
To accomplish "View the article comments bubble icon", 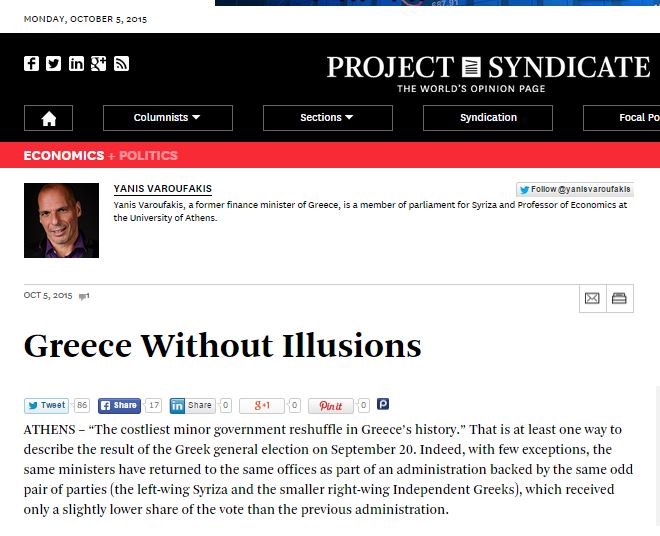I will click(84, 296).
